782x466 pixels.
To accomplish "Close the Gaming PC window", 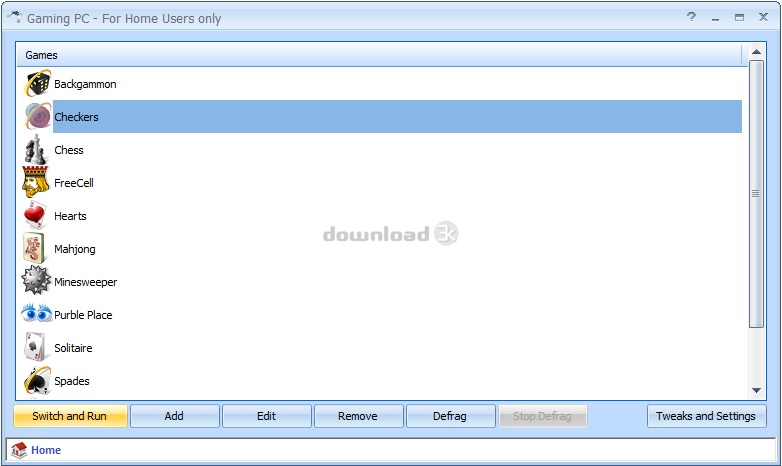I will pos(763,17).
